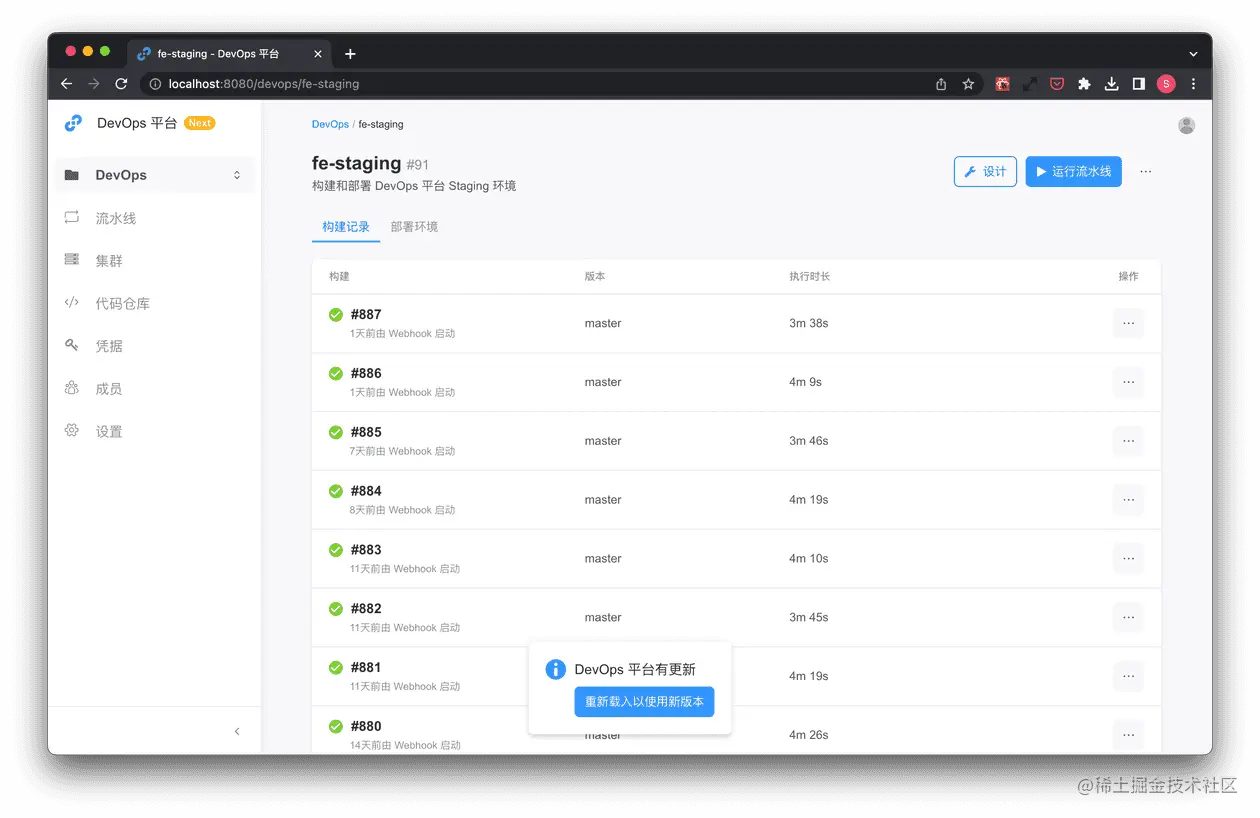
Task: Open the 流水线 pipeline sidebar item
Action: (155, 218)
